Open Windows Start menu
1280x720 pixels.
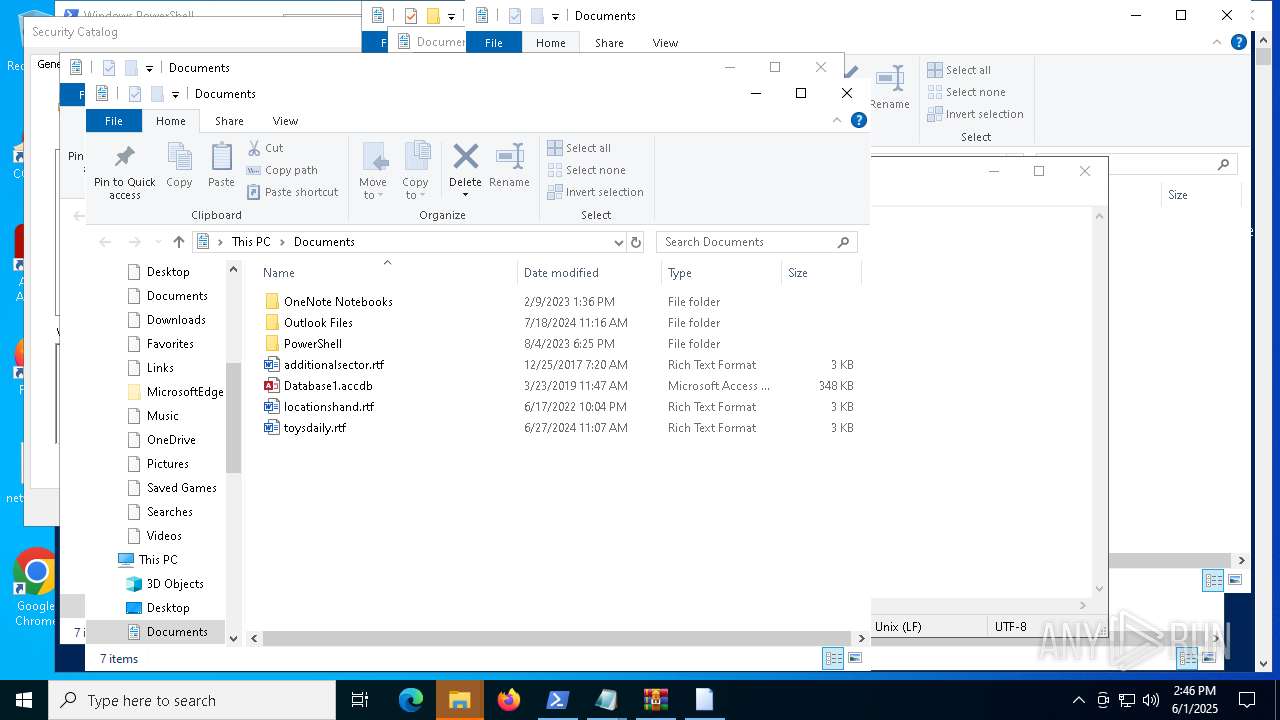(x=24, y=700)
